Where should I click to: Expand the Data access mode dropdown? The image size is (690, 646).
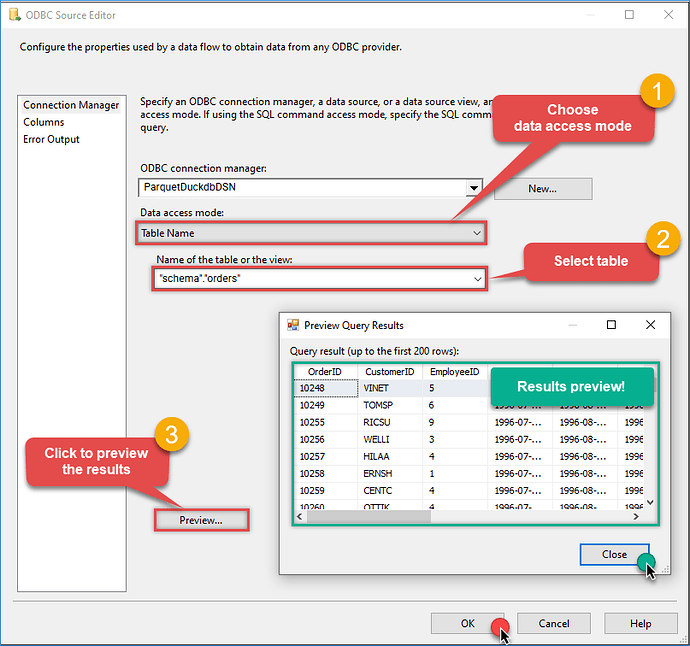click(x=476, y=233)
